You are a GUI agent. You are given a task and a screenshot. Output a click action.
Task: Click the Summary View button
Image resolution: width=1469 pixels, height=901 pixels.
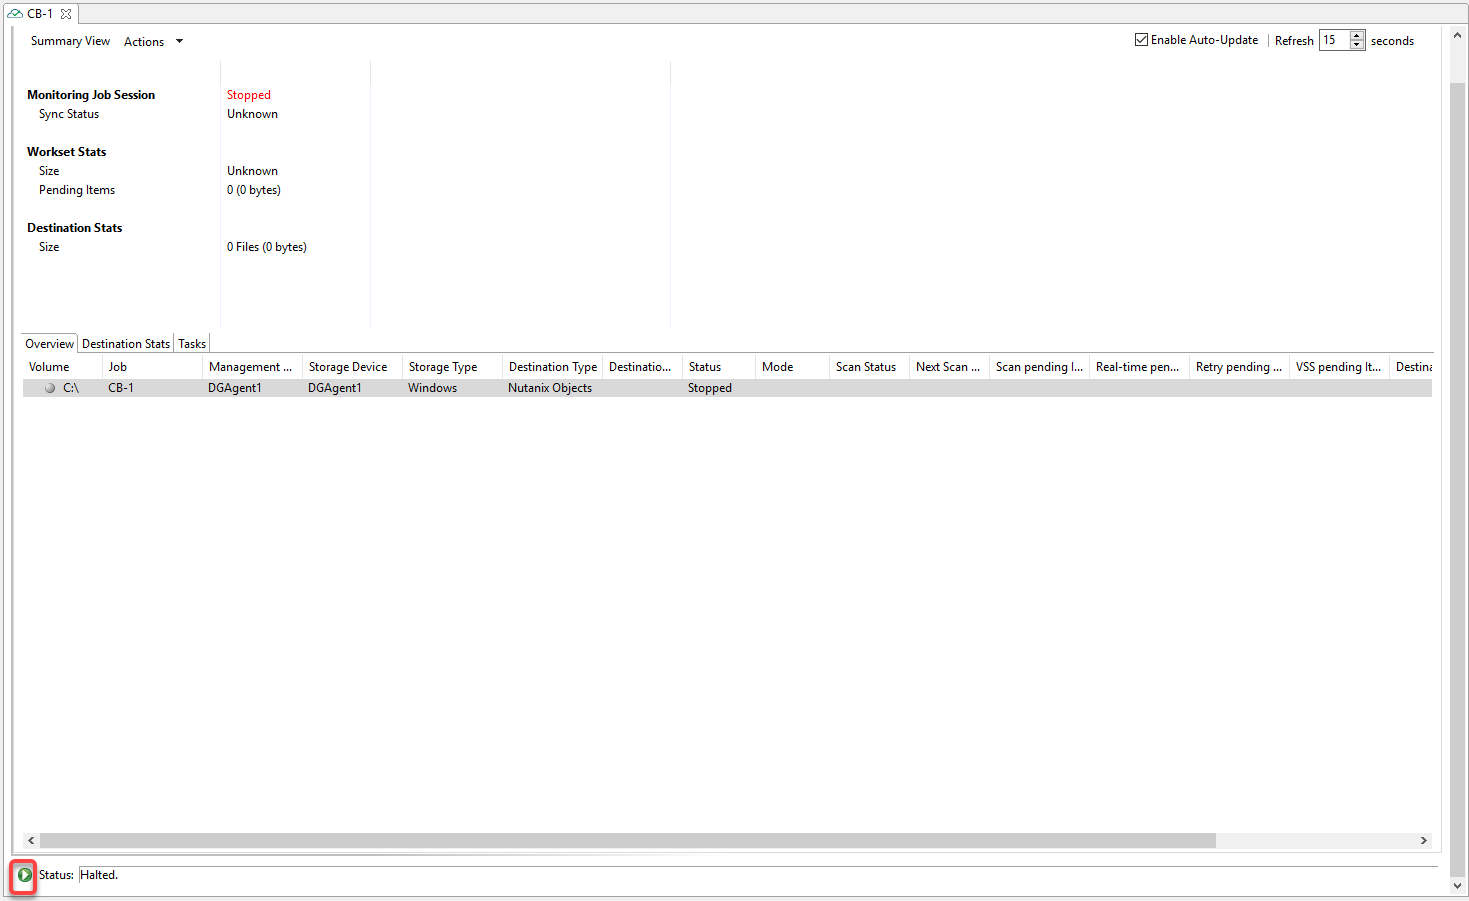(70, 41)
